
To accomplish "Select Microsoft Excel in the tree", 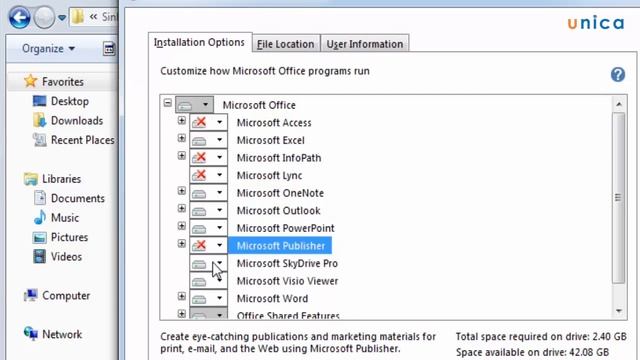I will (271, 140).
